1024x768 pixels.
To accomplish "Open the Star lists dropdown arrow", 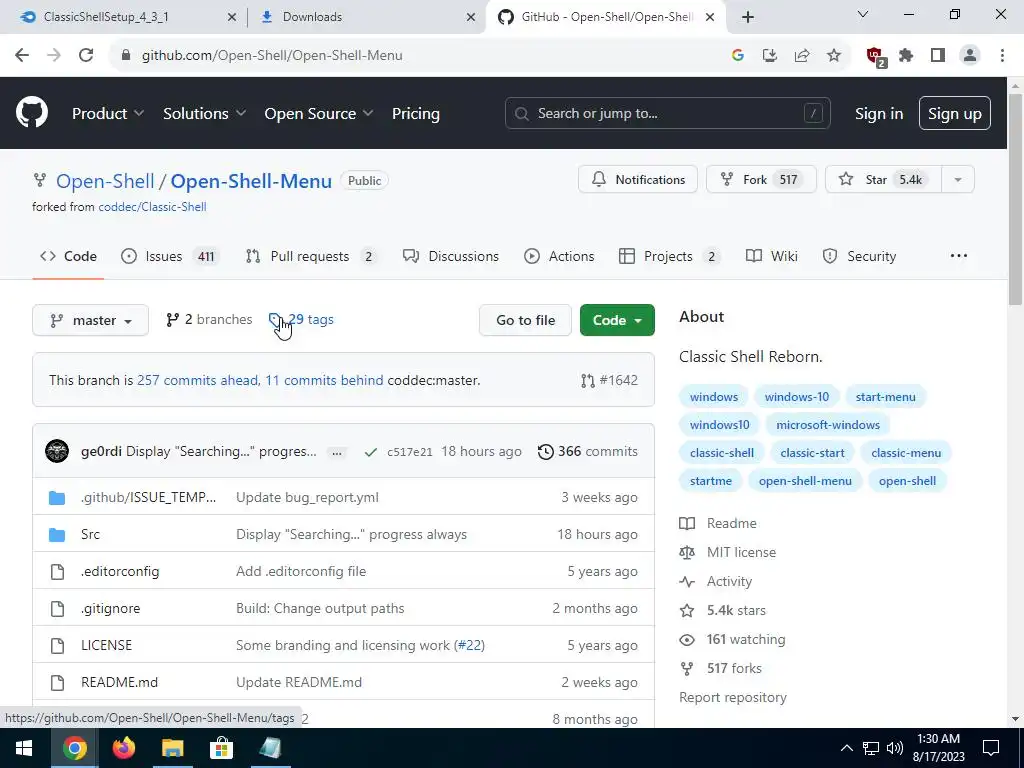I will (x=958, y=180).
